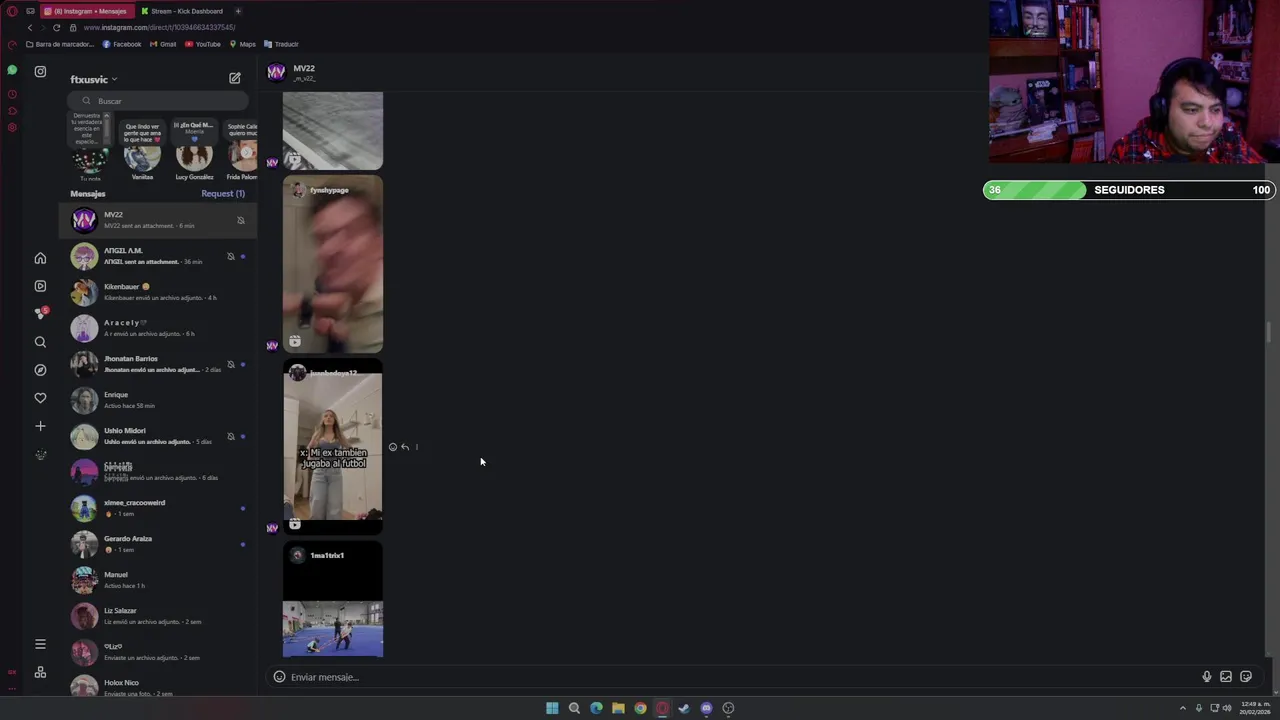Open Opera sidebar settings gear

(12, 127)
